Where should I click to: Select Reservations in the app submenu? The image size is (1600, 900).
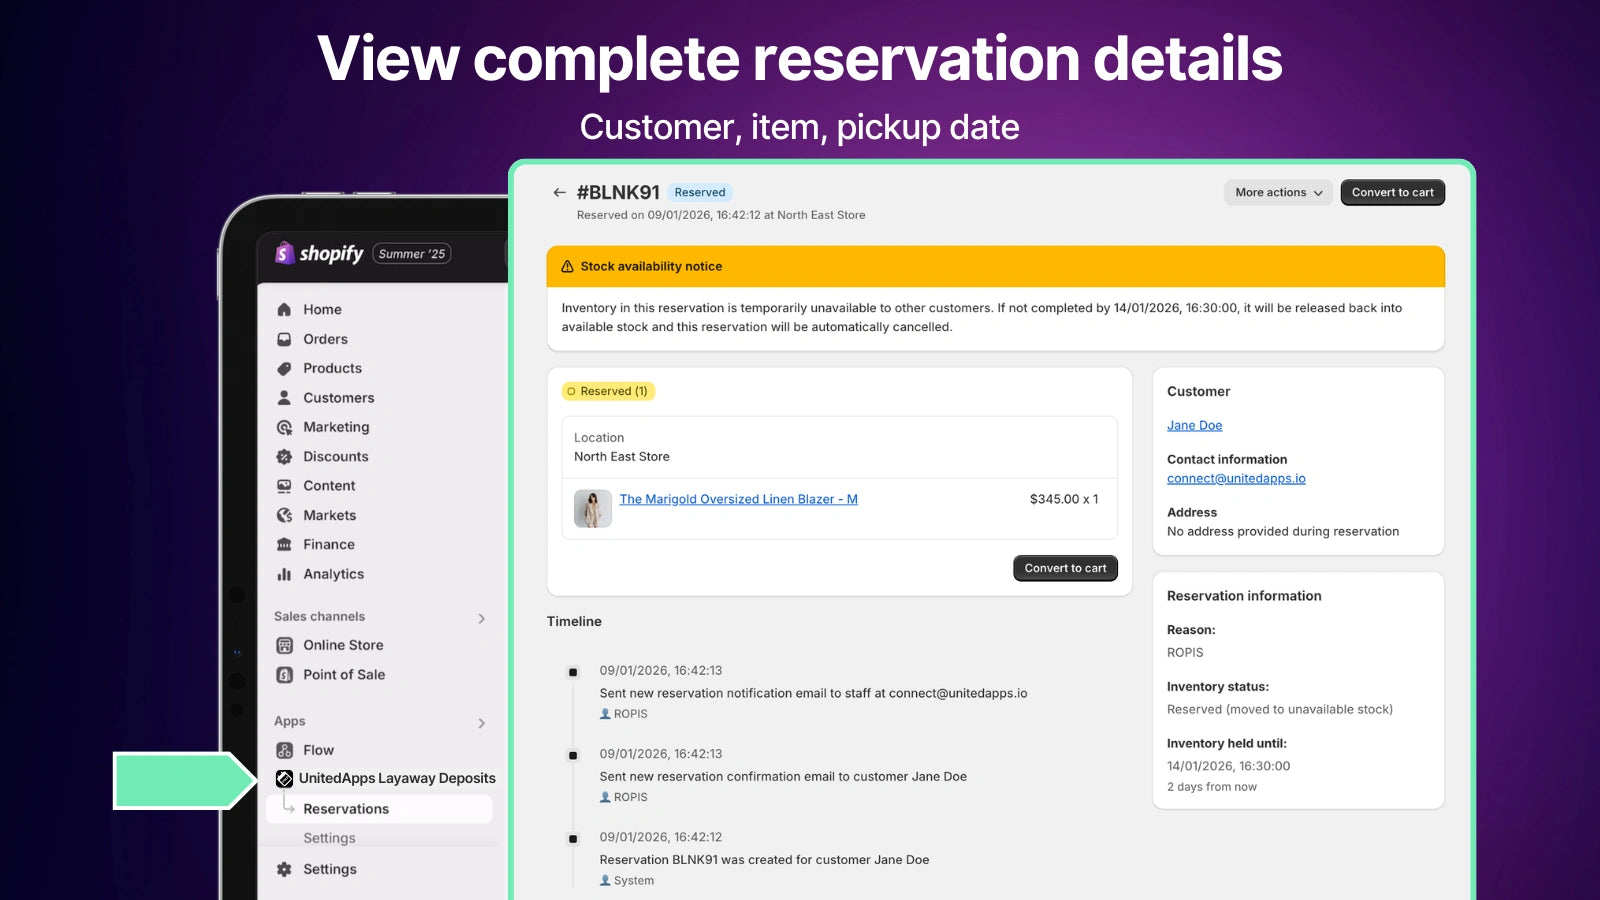click(346, 809)
